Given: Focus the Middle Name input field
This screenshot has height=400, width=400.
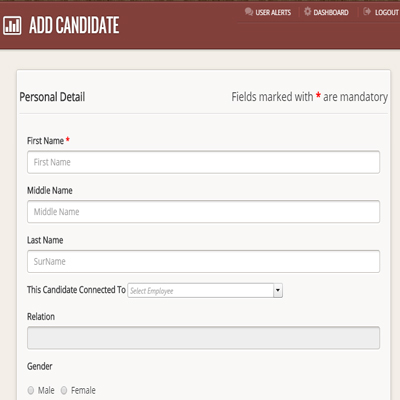Looking at the screenshot, I should (203, 212).
